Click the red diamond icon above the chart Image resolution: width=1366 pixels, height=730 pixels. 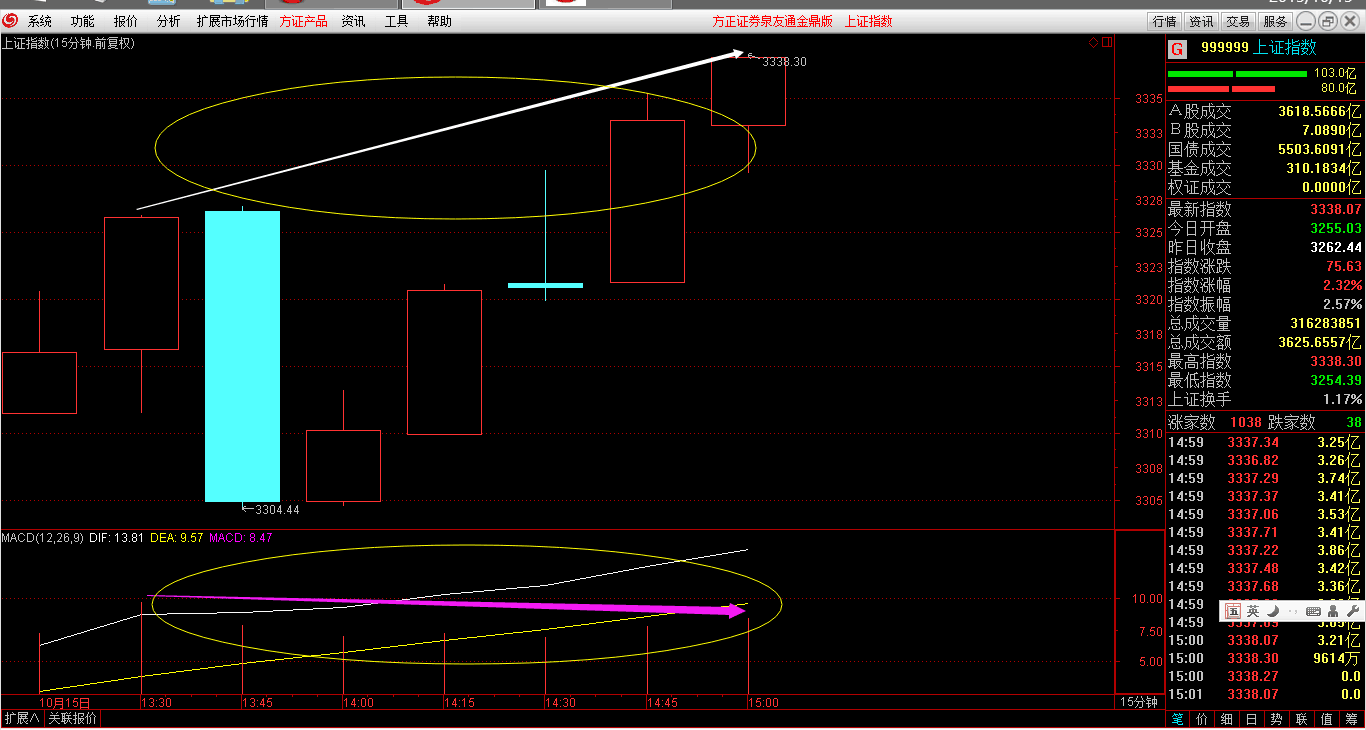pyautogui.click(x=1093, y=43)
